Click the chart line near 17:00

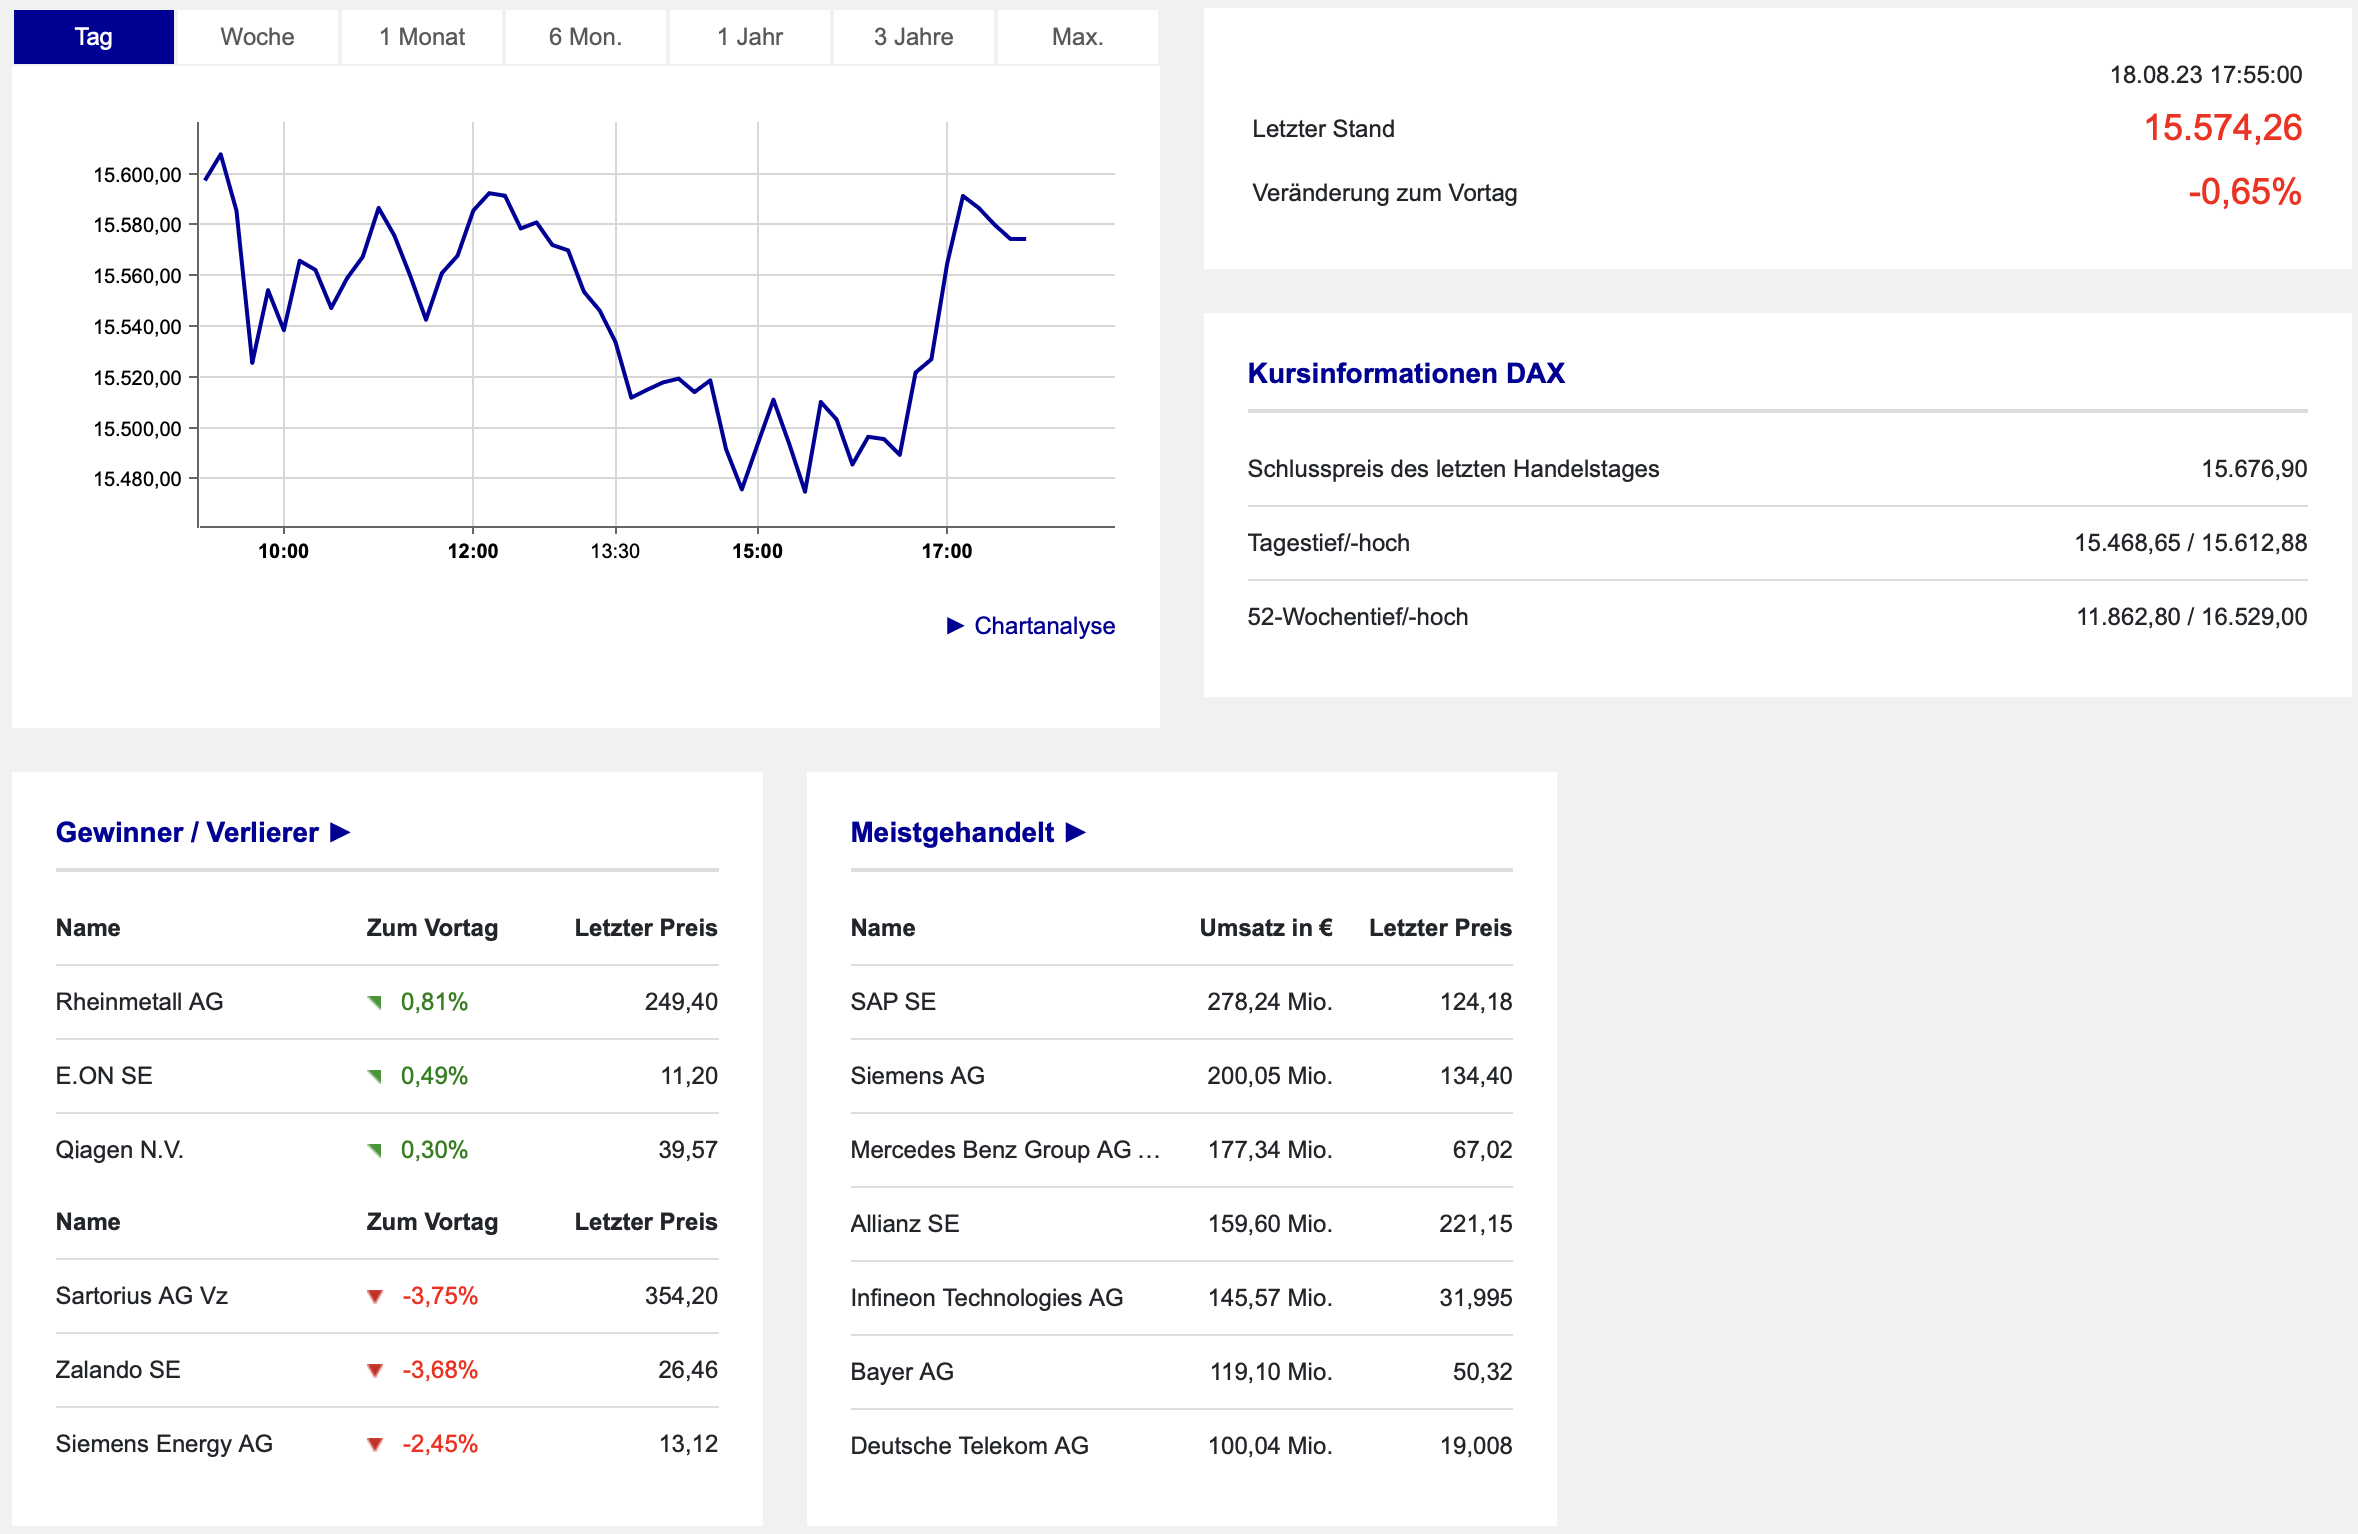947,264
